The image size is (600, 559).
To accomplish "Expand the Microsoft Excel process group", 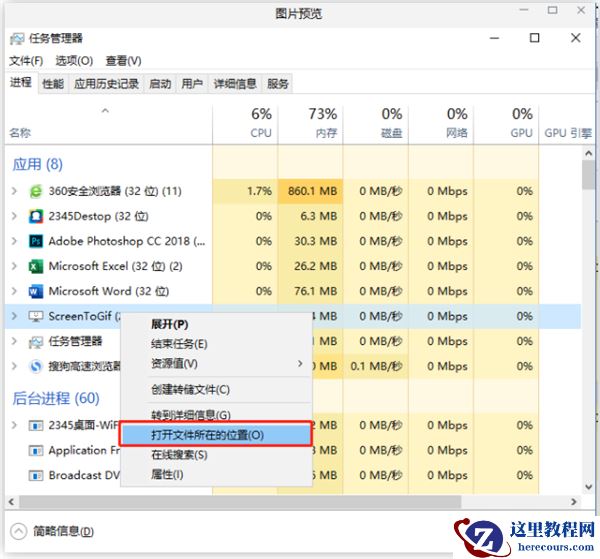I will pos(14,266).
